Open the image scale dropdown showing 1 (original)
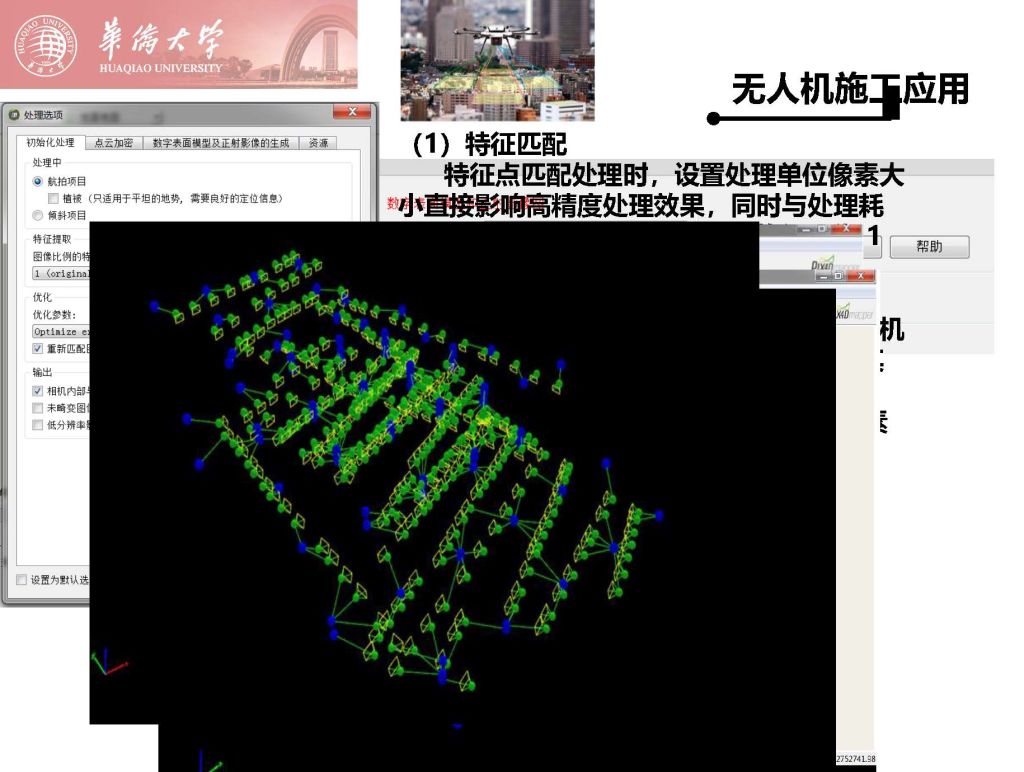1024x772 pixels. pyautogui.click(x=60, y=273)
